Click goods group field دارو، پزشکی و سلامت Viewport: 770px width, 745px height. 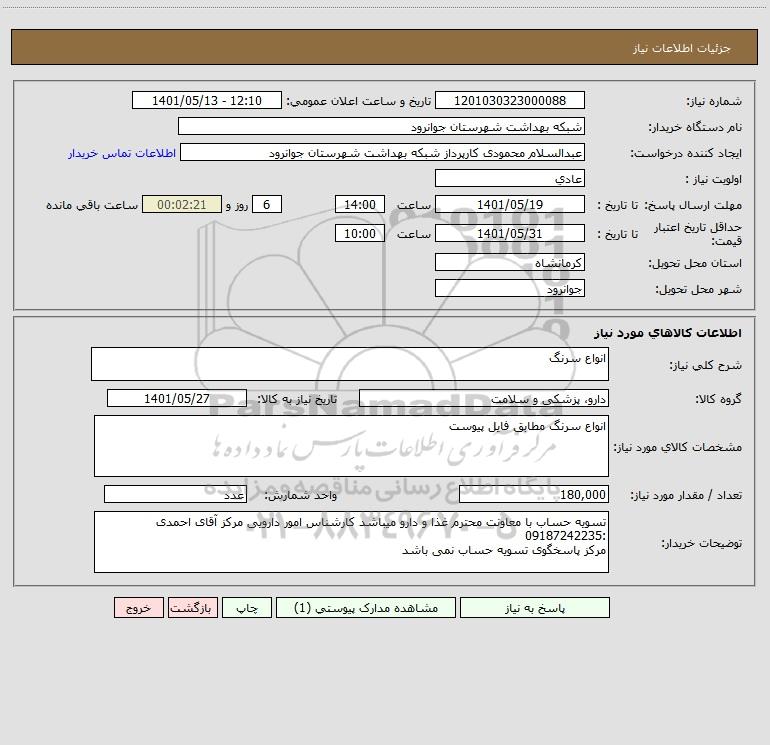click(x=484, y=398)
